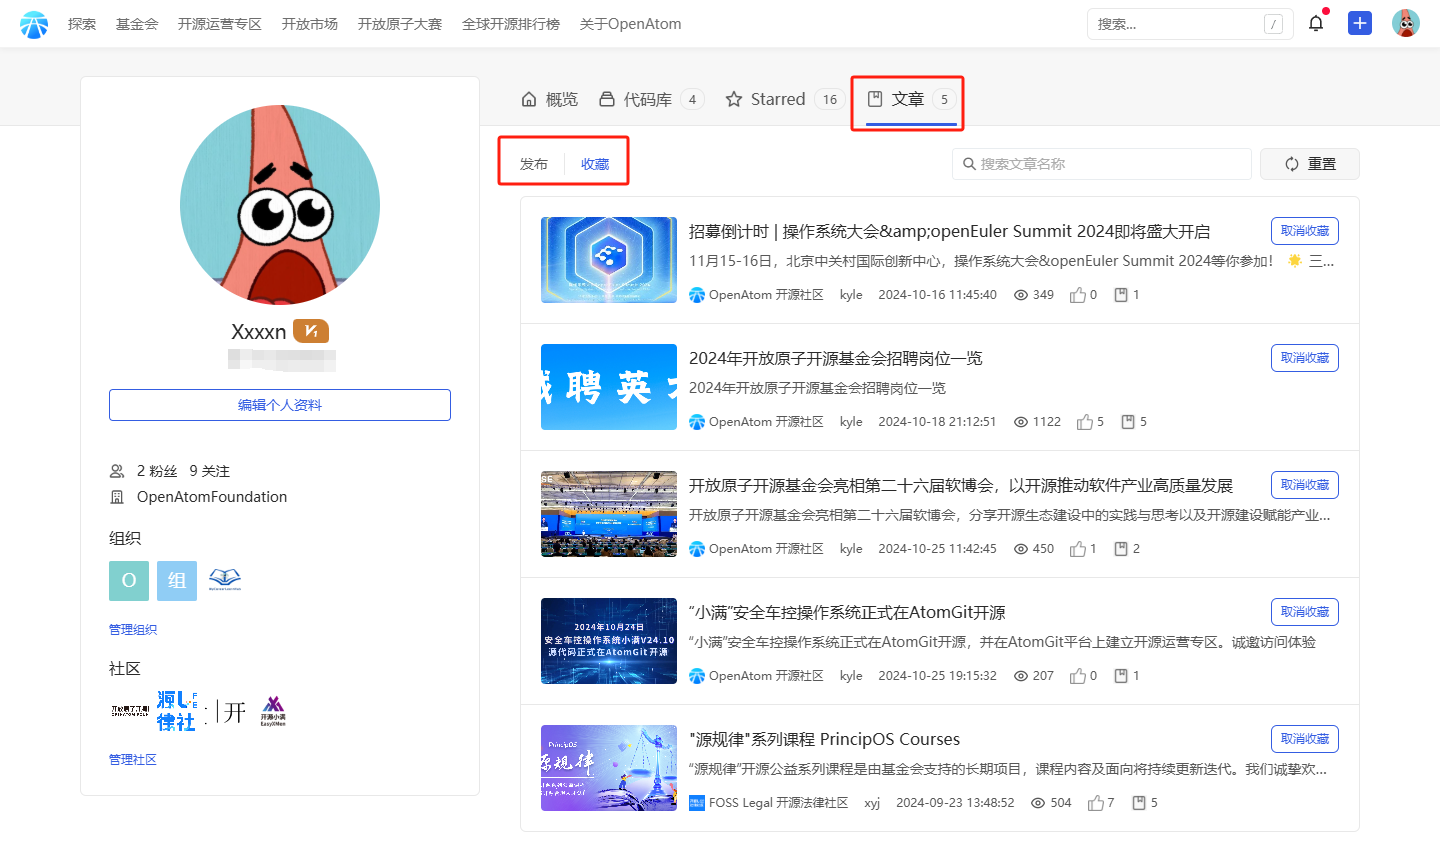Open 全球开源排行榜
This screenshot has width=1440, height=845.
click(x=511, y=24)
